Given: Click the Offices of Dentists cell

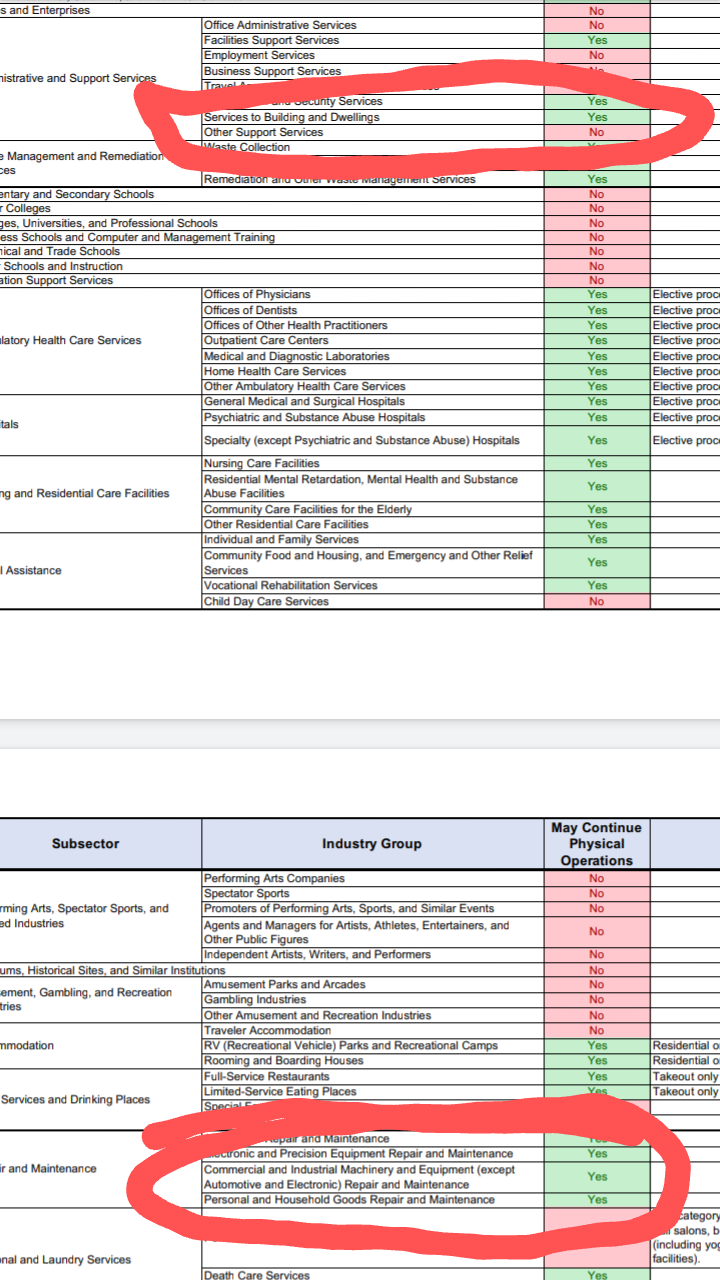Looking at the screenshot, I should point(373,310).
